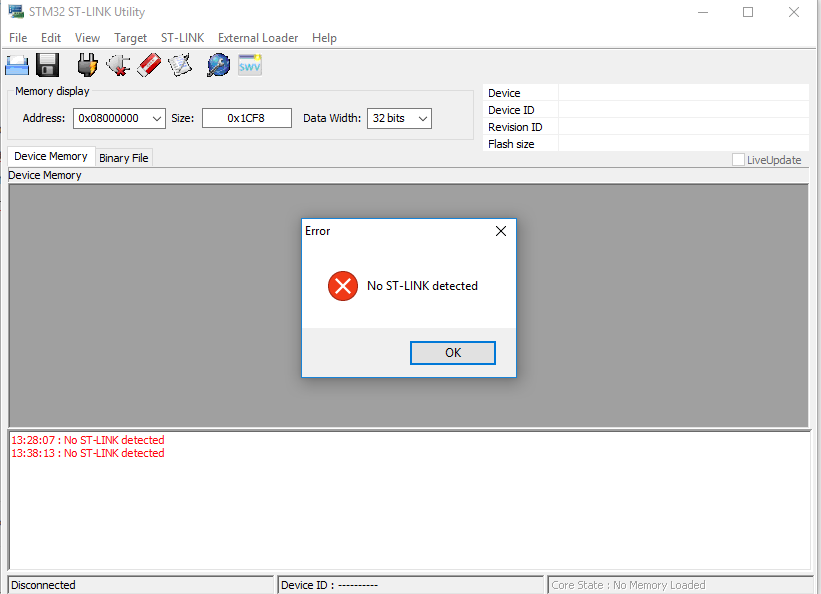Click the Save file floppy icon

pyautogui.click(x=48, y=65)
